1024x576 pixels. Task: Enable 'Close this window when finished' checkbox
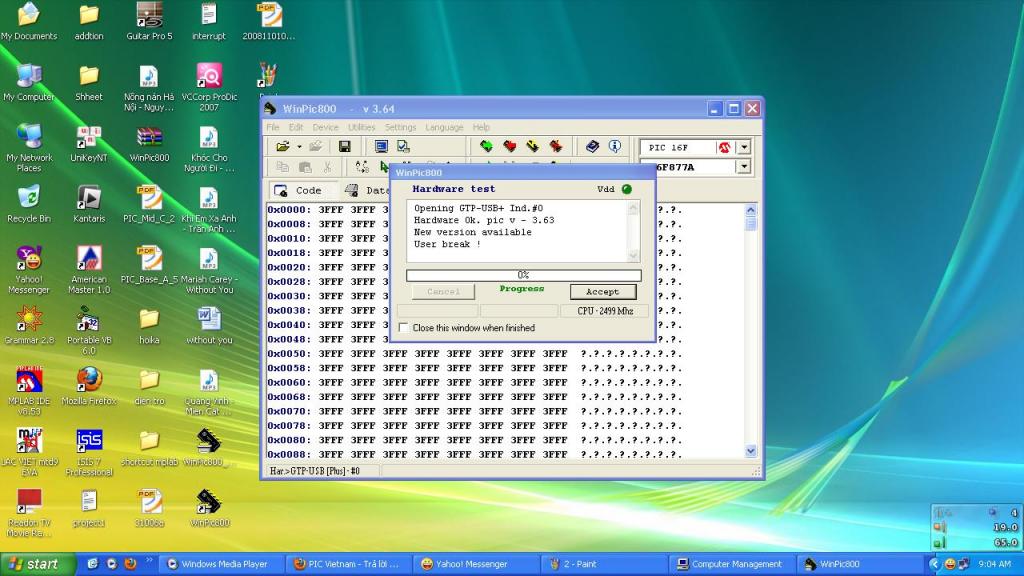(x=404, y=328)
